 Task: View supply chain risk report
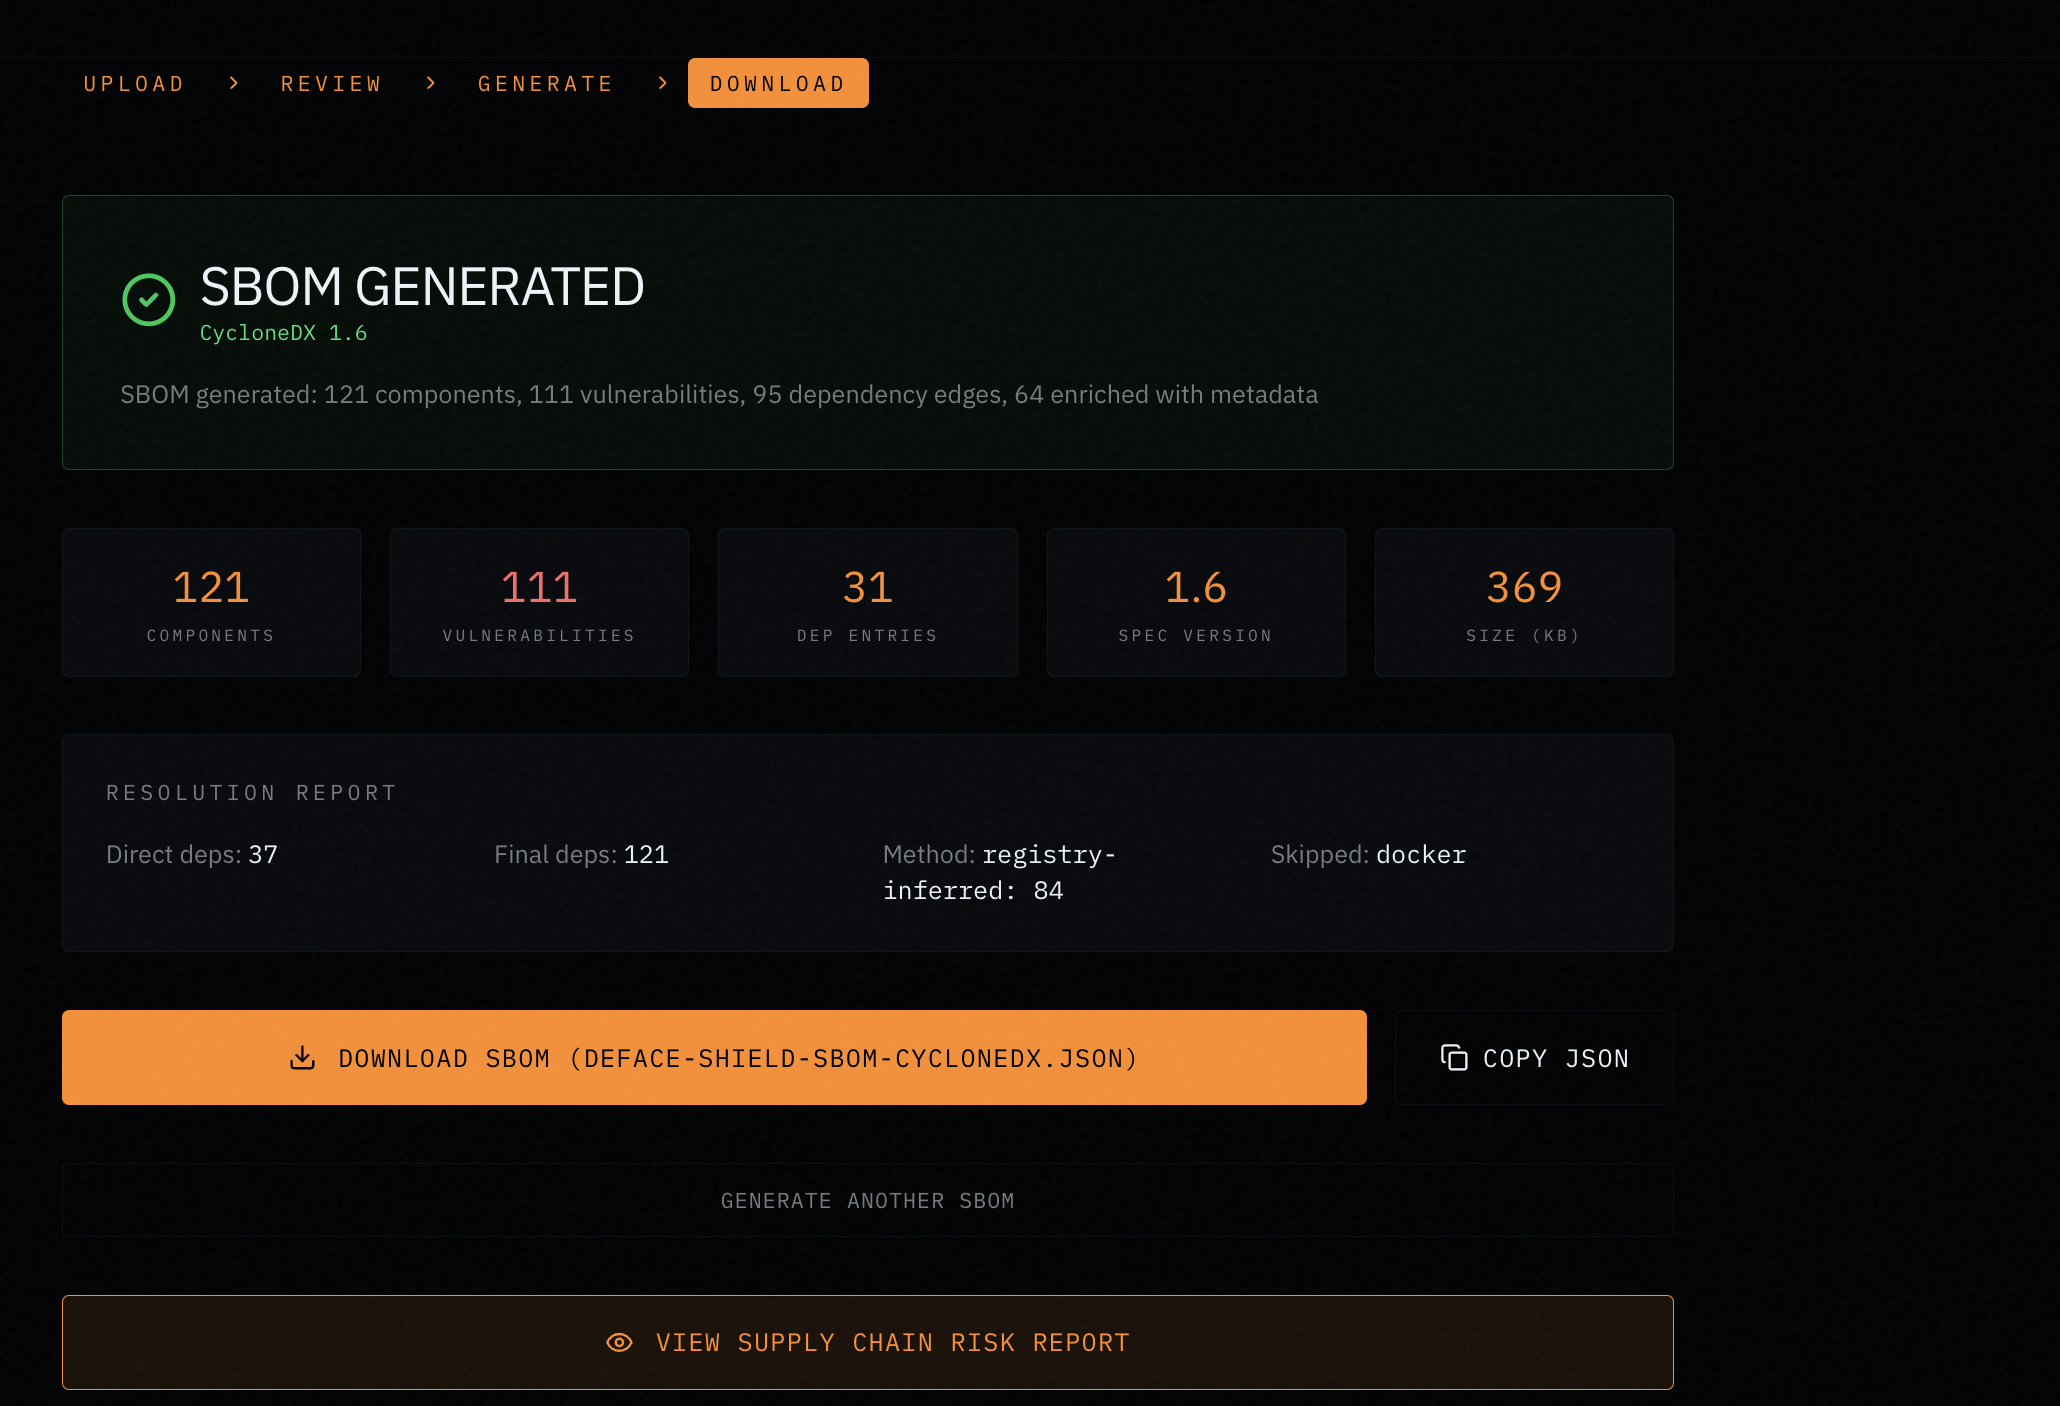point(867,1343)
